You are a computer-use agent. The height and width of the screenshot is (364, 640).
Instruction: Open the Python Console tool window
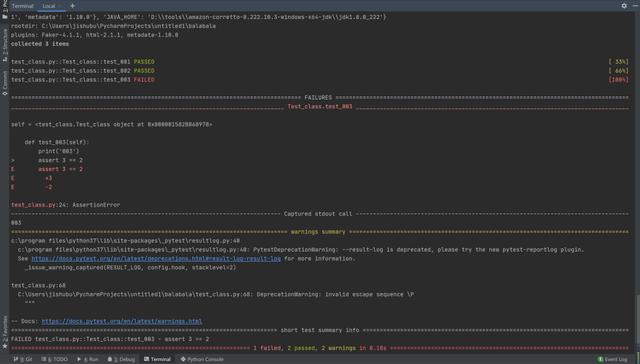[202, 359]
